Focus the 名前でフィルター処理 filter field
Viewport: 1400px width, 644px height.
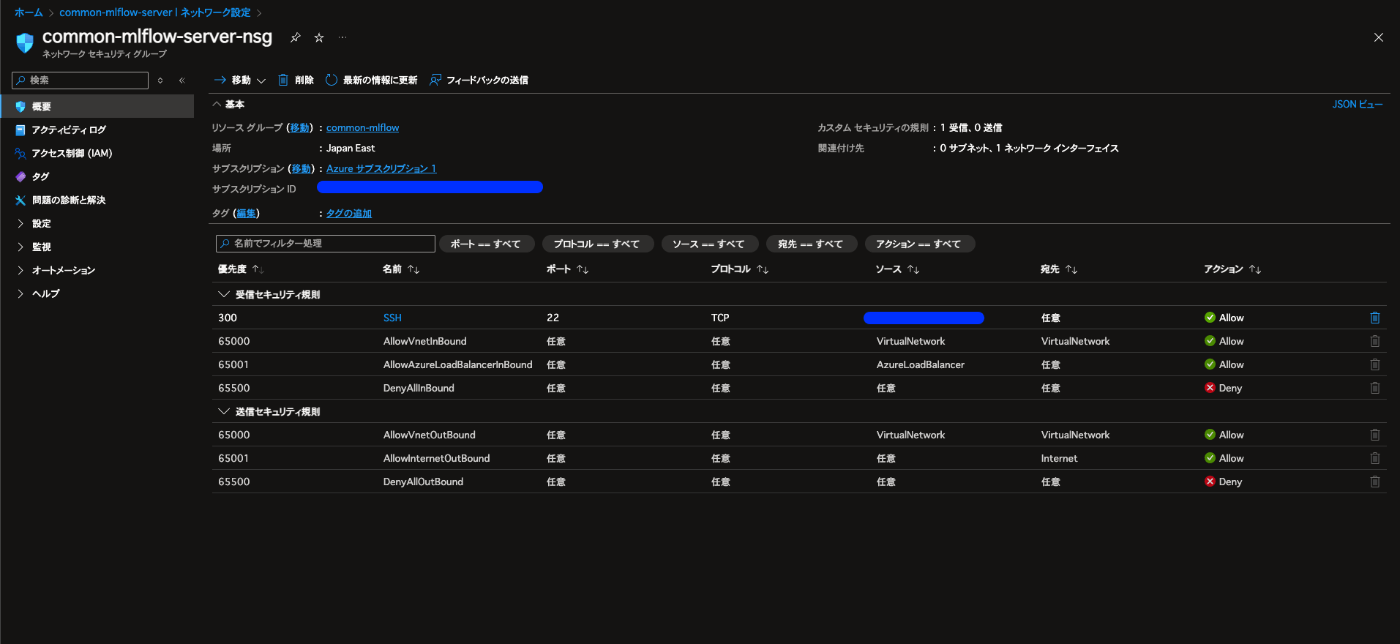point(326,244)
